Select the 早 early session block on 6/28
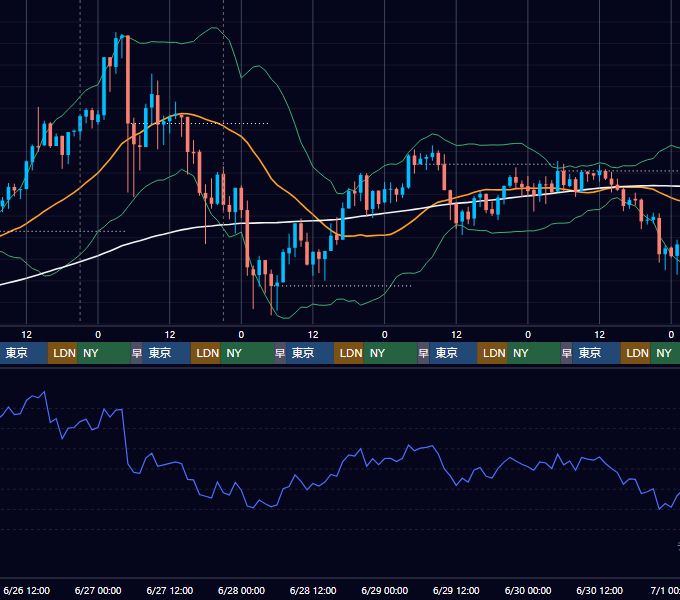The width and height of the screenshot is (680, 600). (280, 353)
